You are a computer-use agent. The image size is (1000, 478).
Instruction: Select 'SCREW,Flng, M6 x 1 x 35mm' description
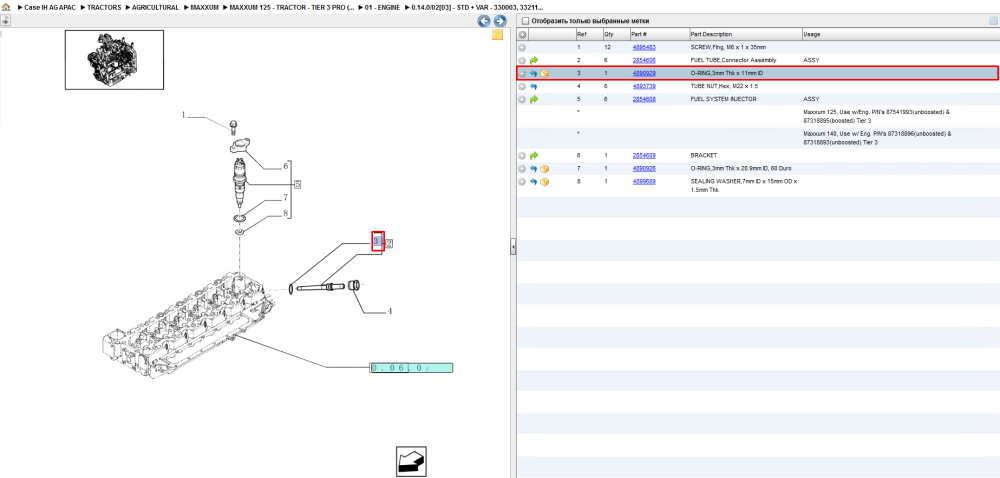coord(728,47)
